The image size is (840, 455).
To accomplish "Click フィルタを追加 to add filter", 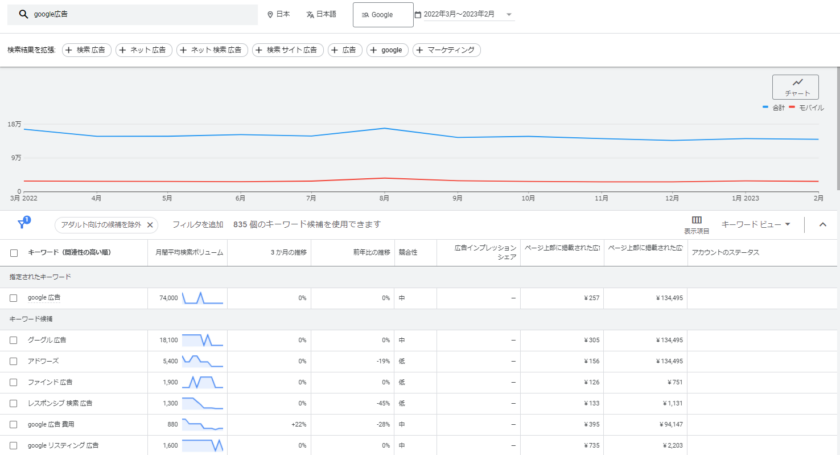I will 198,225.
